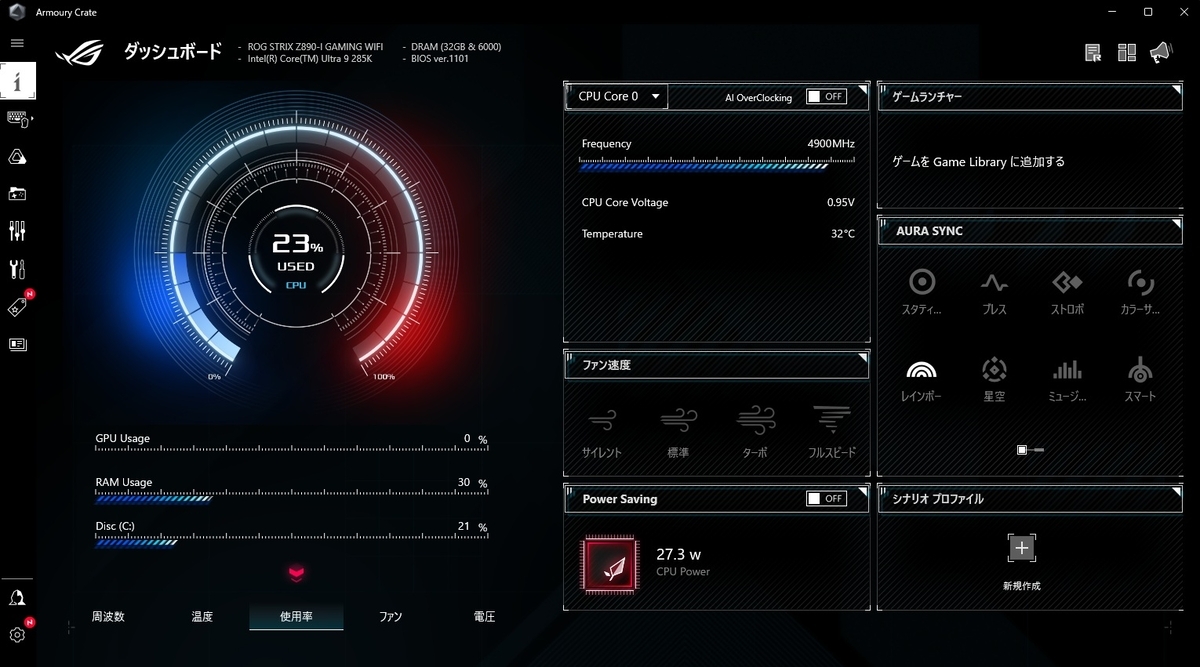The height and width of the screenshot is (667, 1200).
Task: Click the 32°C temperature value
Action: (x=842, y=234)
